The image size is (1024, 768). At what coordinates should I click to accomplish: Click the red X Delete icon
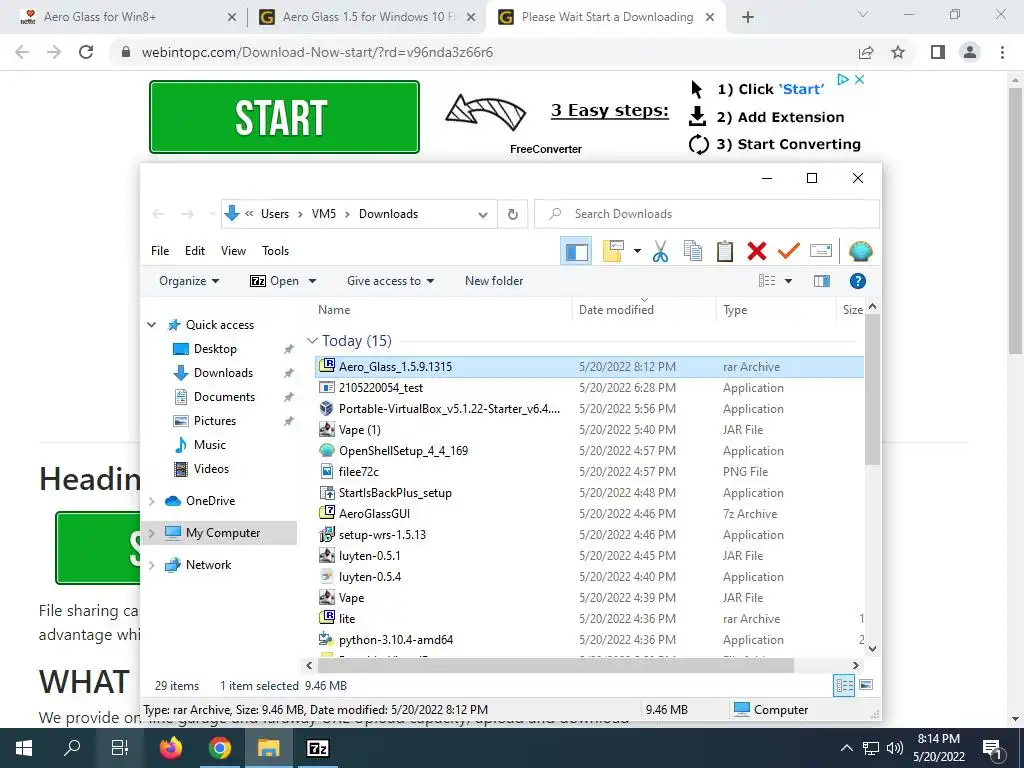tap(756, 251)
